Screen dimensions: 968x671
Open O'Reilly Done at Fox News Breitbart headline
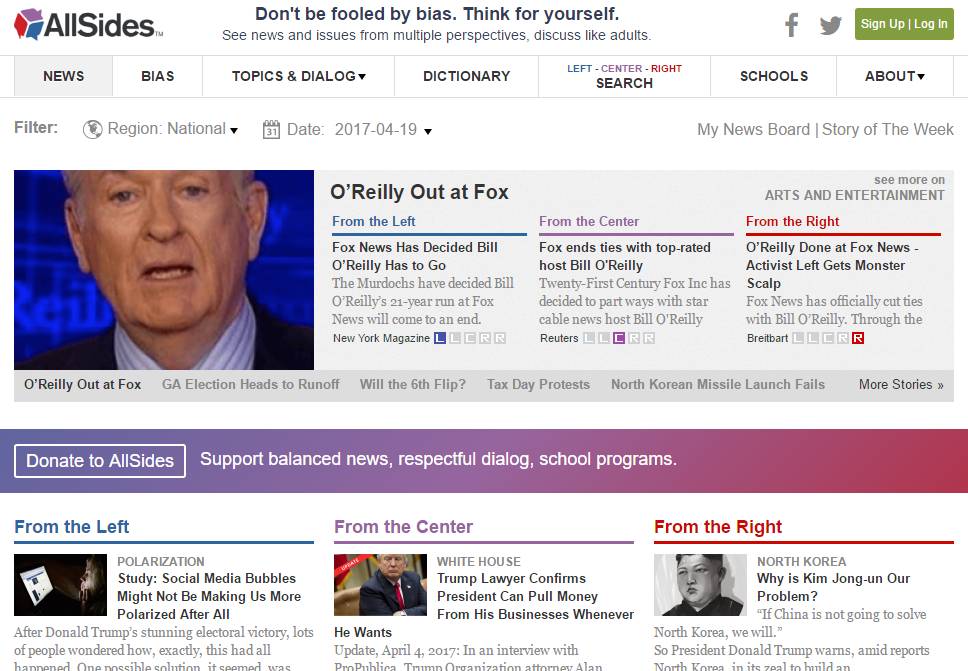coord(832,265)
